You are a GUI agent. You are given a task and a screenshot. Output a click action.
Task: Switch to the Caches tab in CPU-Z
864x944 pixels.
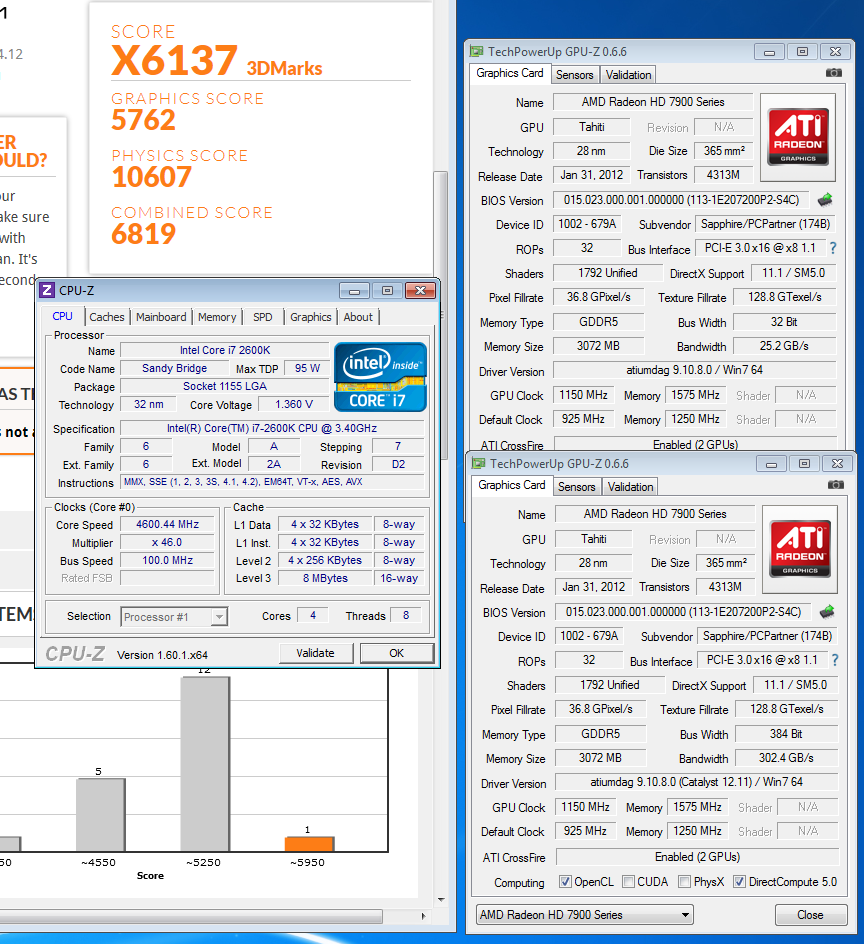click(x=107, y=317)
